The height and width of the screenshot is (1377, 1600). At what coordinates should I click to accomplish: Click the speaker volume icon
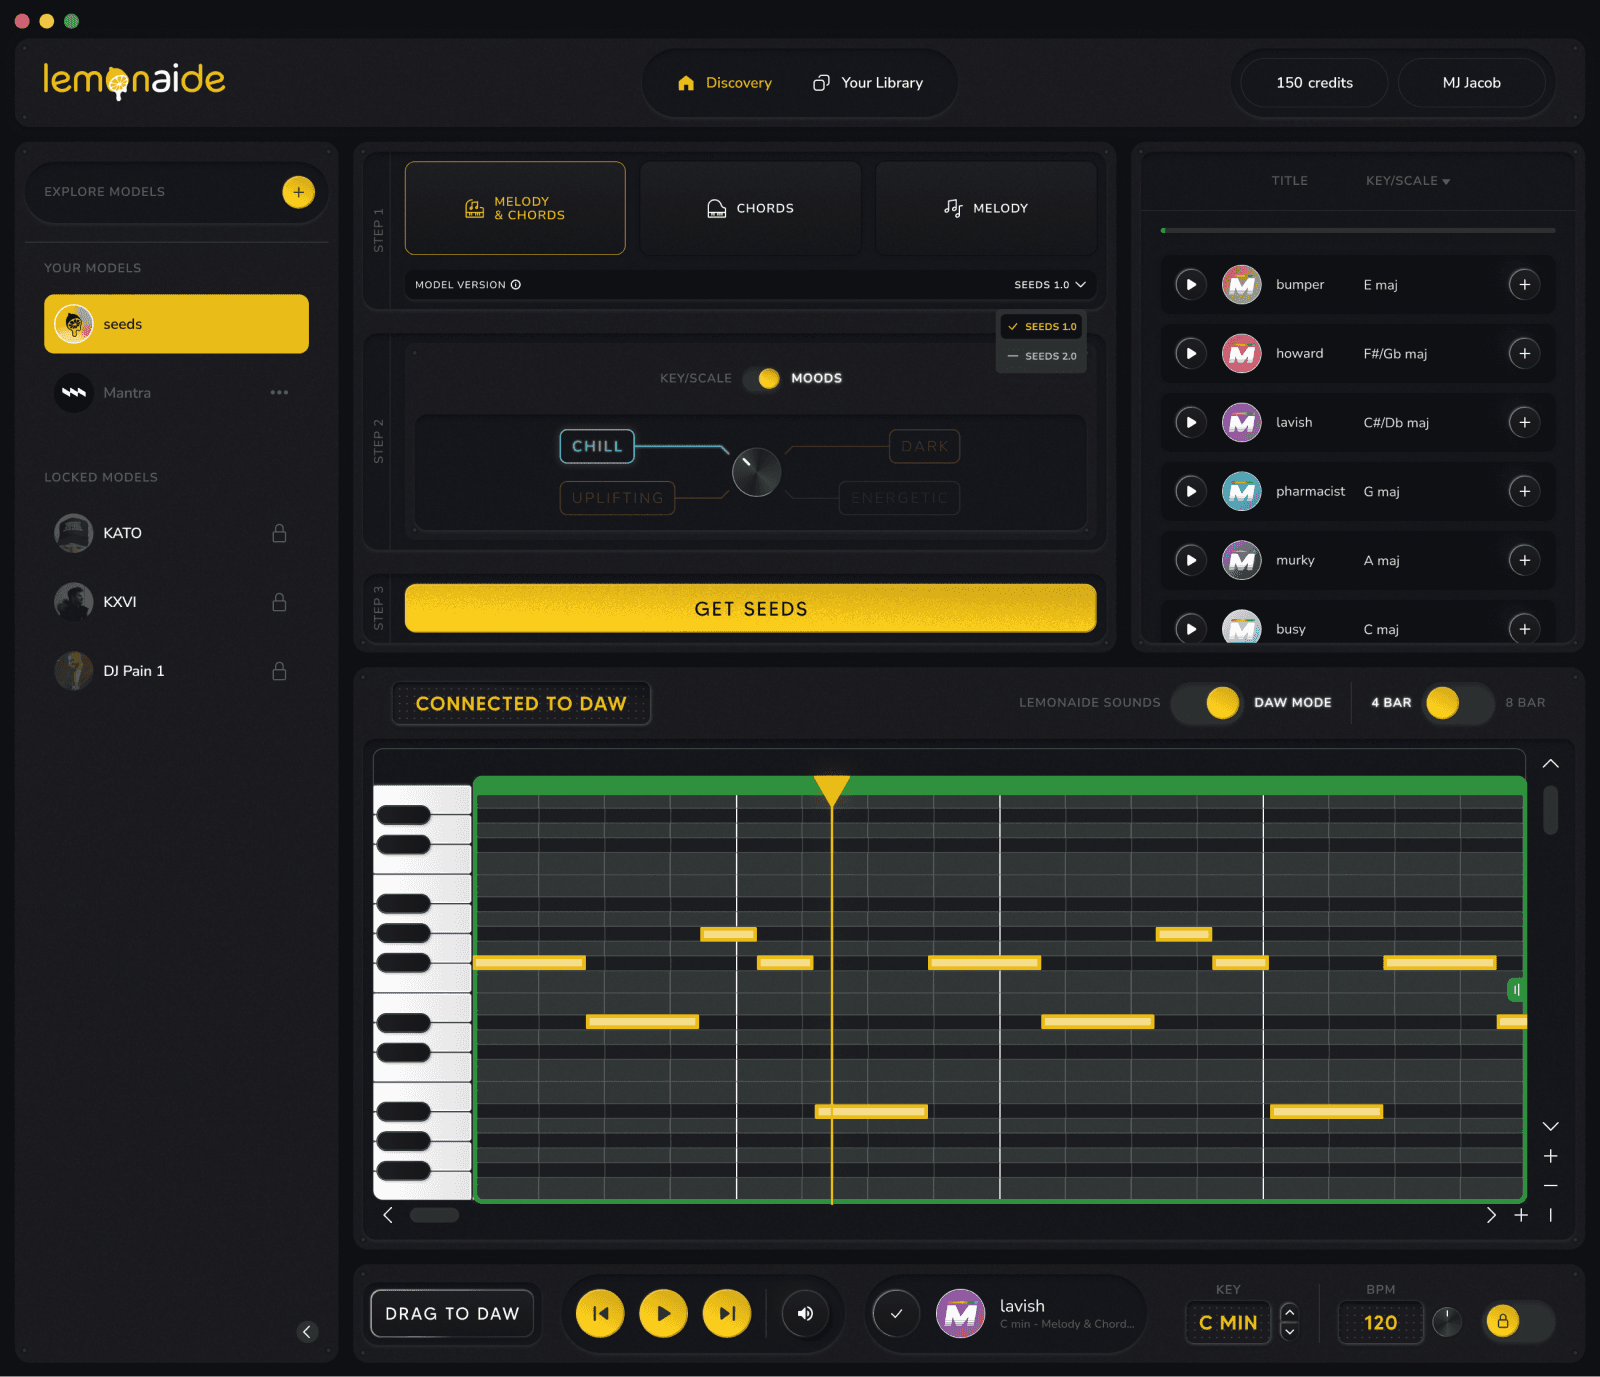coord(805,1314)
